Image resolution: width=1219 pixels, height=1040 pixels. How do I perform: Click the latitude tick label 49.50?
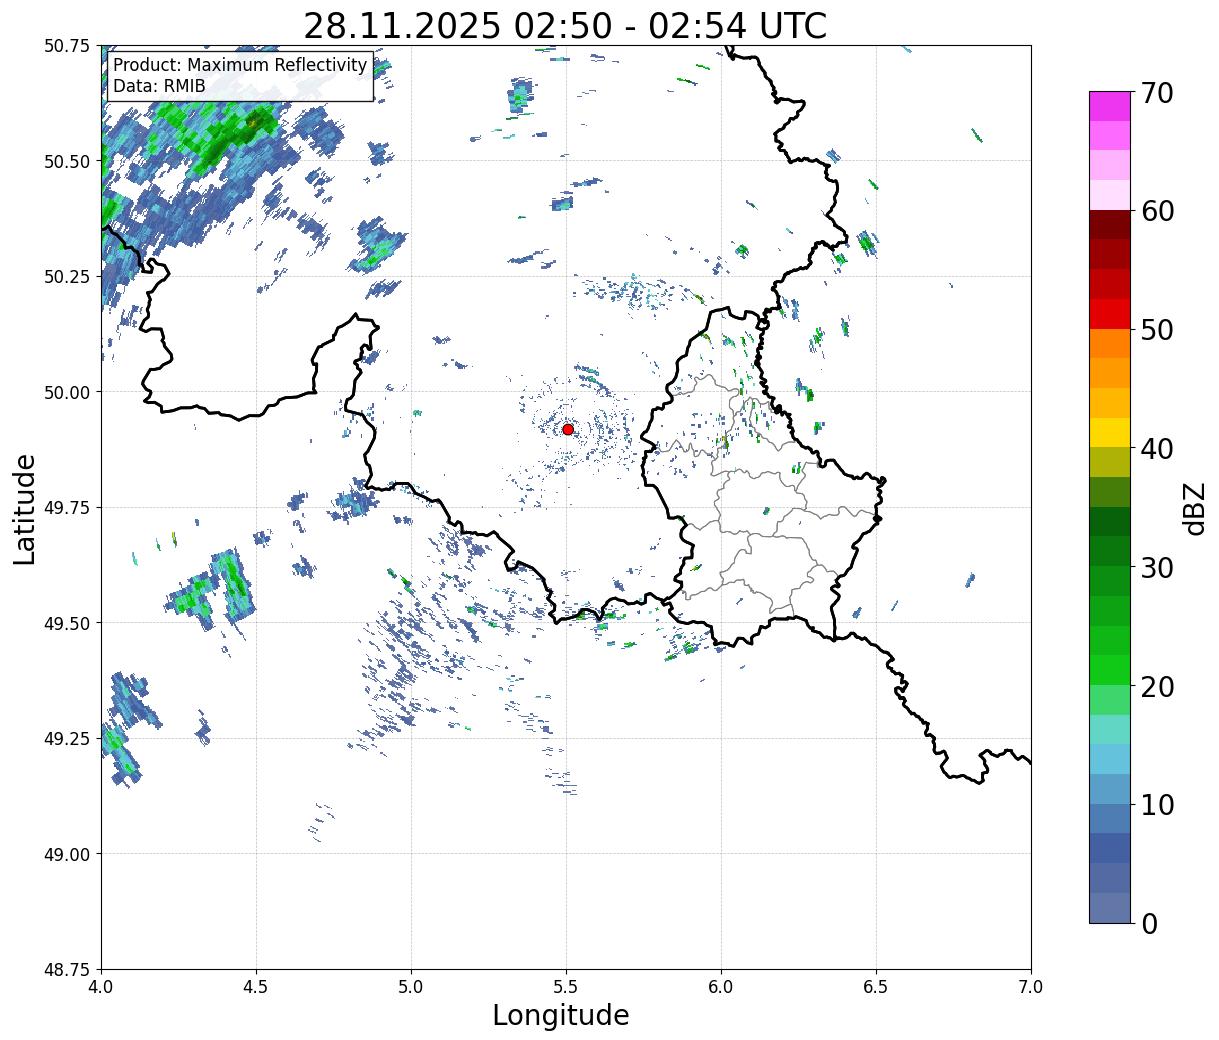coord(69,623)
